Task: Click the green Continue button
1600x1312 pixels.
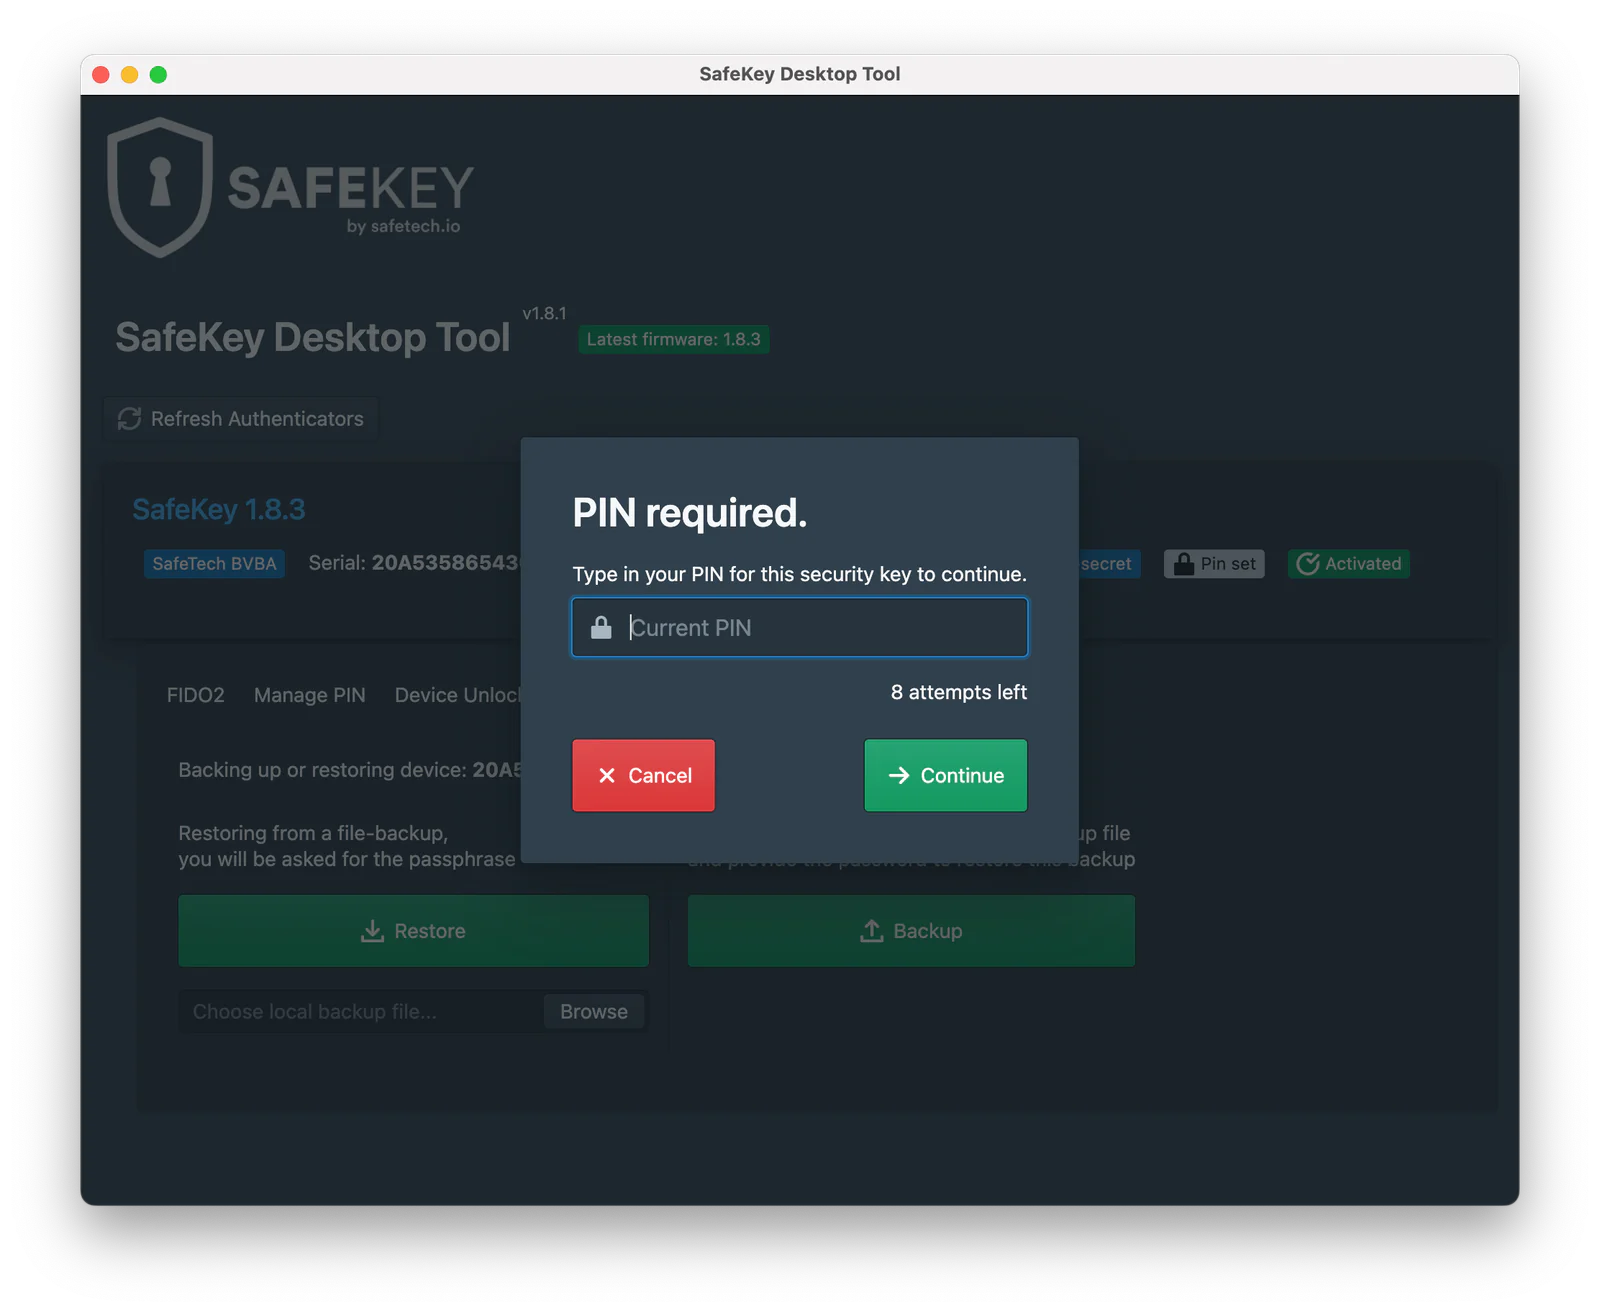Action: [945, 775]
